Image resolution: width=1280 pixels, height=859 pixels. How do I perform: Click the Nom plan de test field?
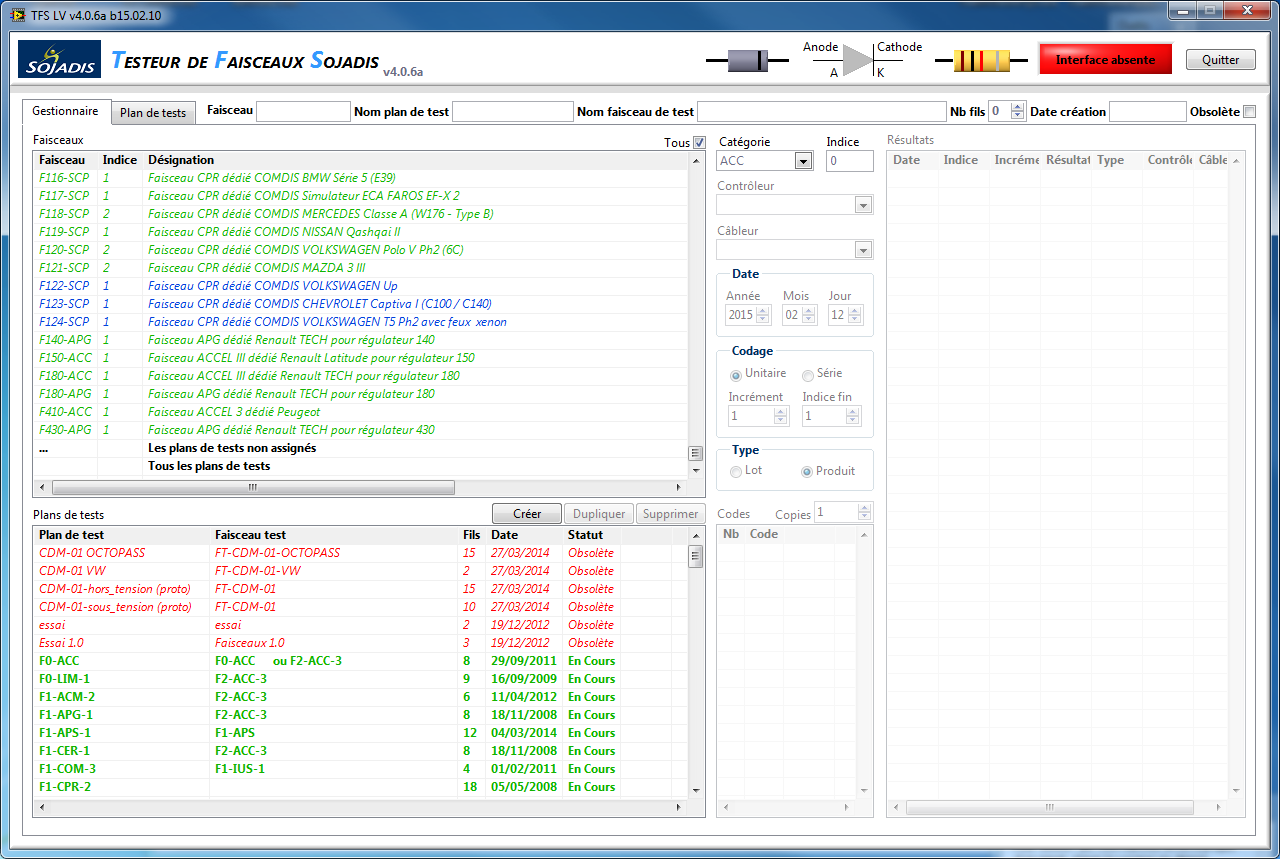(x=513, y=112)
